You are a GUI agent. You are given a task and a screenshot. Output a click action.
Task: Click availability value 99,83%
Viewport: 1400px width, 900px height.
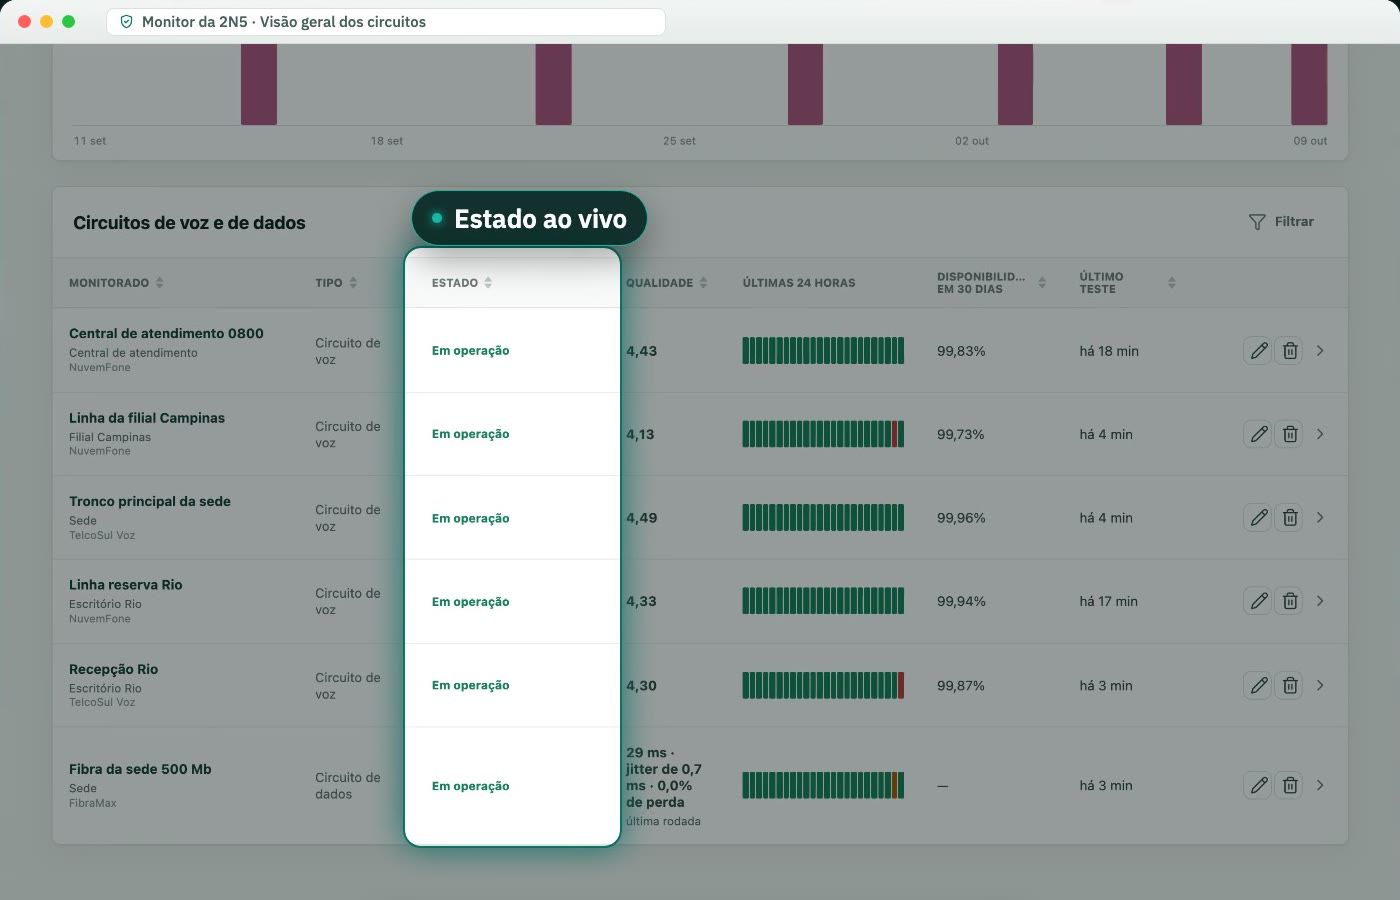click(x=961, y=351)
